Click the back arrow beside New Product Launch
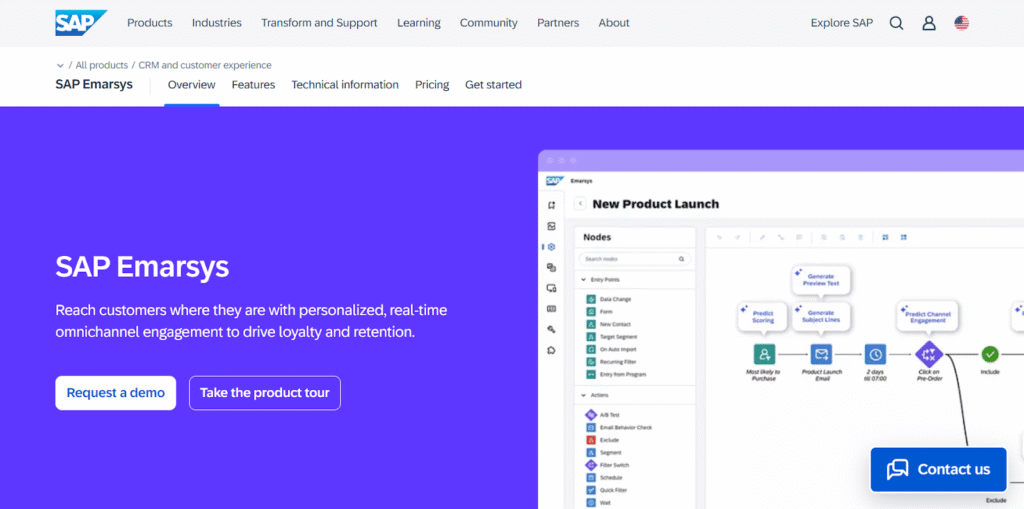Viewport: 1024px width, 509px height. point(581,204)
